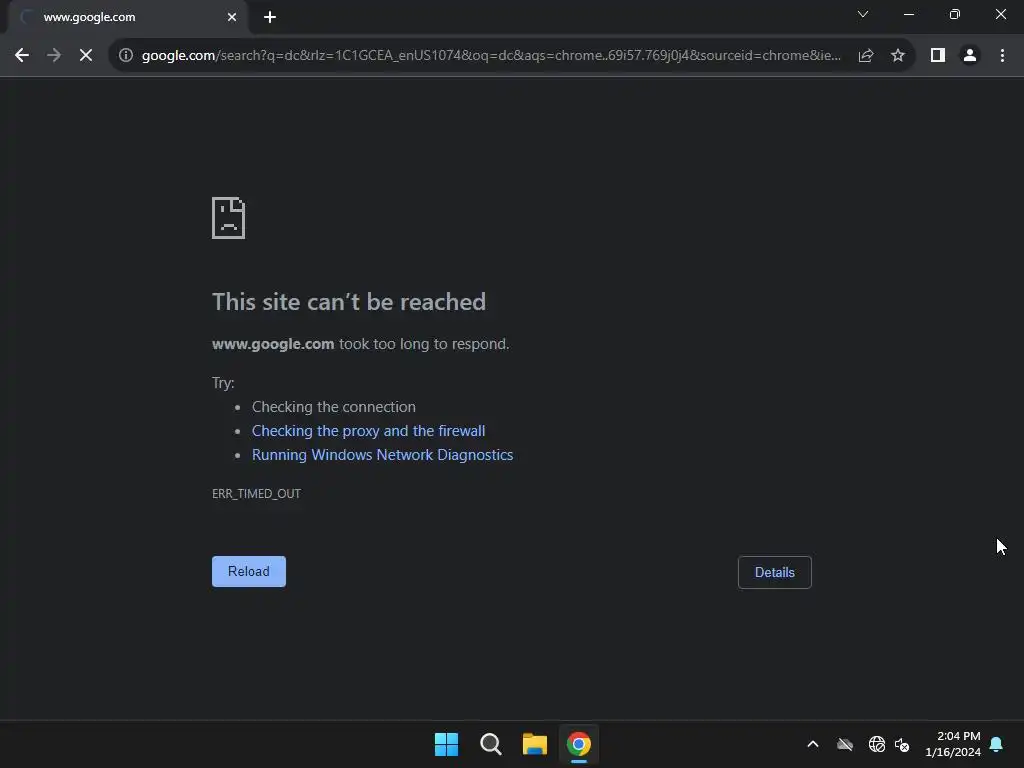This screenshot has height=768, width=1024.
Task: Close the www.google.com tab
Action: [232, 17]
